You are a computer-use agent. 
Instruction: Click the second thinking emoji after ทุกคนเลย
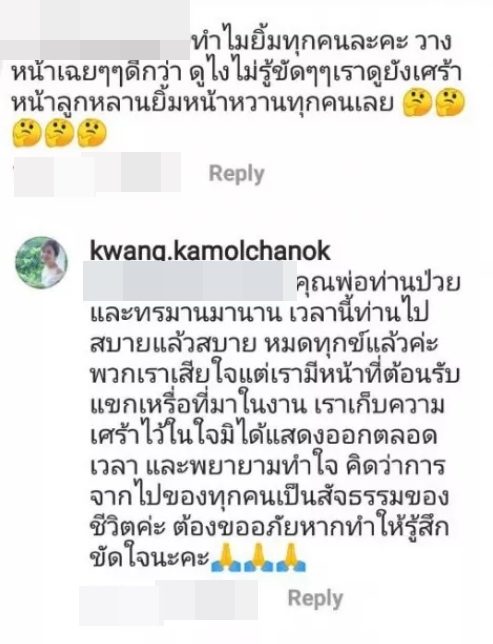[450, 104]
